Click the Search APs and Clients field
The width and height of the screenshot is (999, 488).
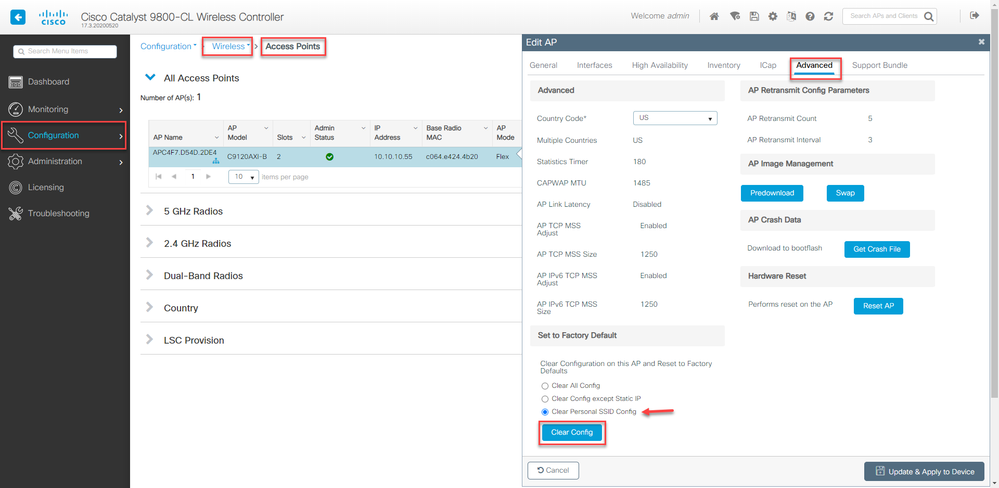[x=889, y=17]
